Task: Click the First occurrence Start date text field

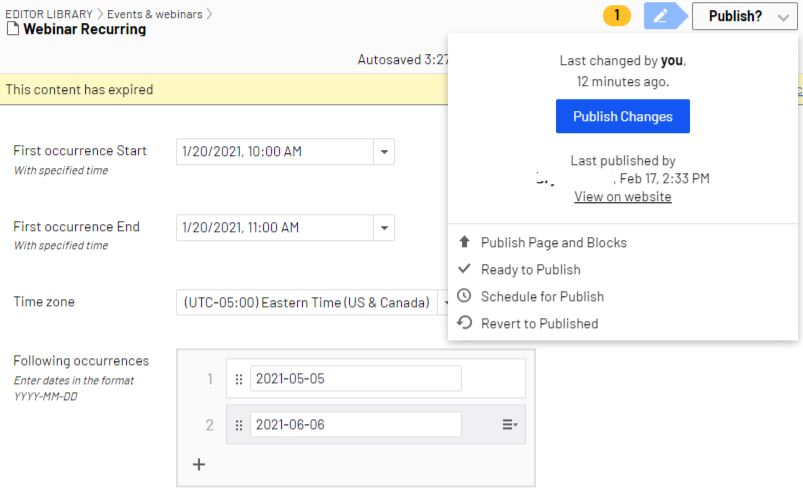Action: click(275, 153)
